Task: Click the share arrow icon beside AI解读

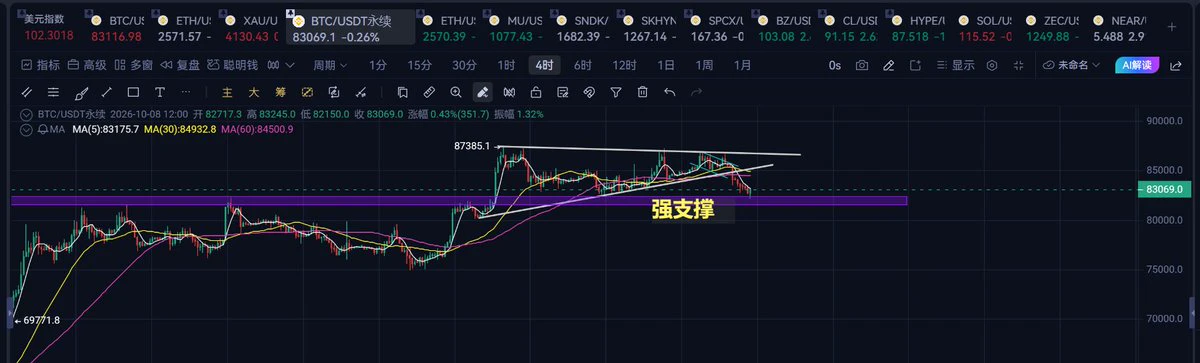Action: [x=1175, y=65]
